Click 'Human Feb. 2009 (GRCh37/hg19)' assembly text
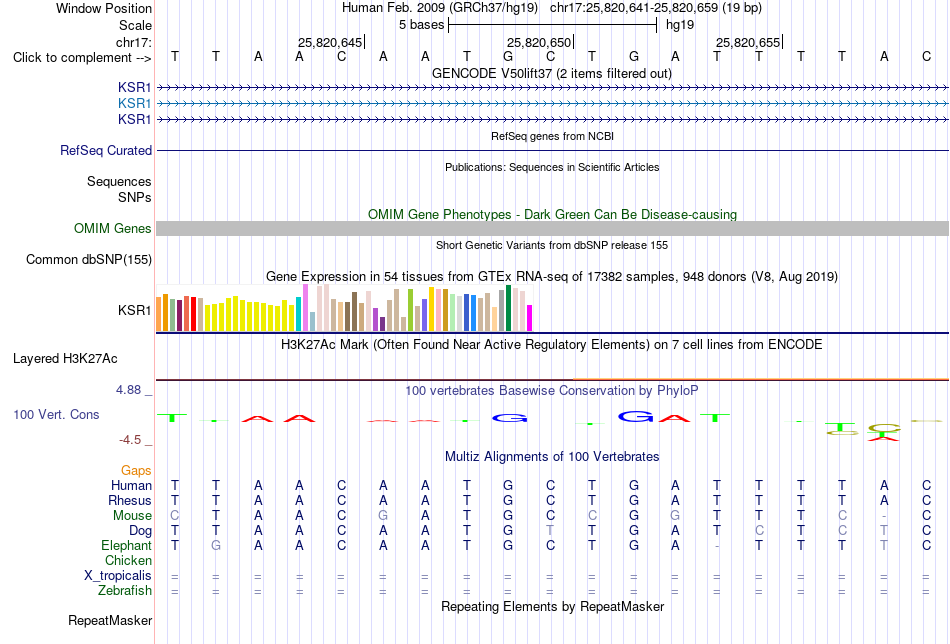The image size is (950, 644). click(440, 8)
